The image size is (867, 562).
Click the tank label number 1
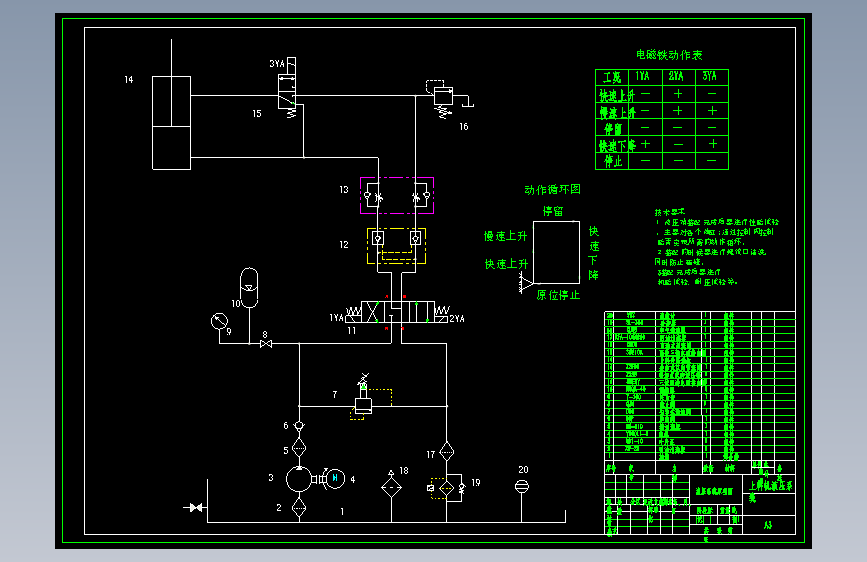(x=342, y=512)
